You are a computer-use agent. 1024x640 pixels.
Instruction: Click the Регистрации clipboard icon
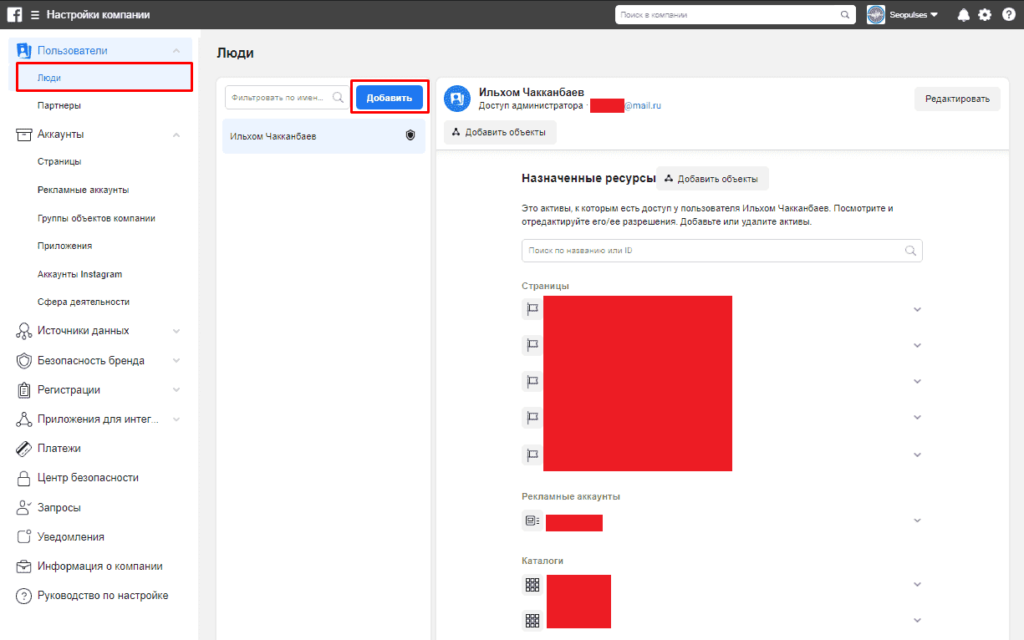click(24, 390)
